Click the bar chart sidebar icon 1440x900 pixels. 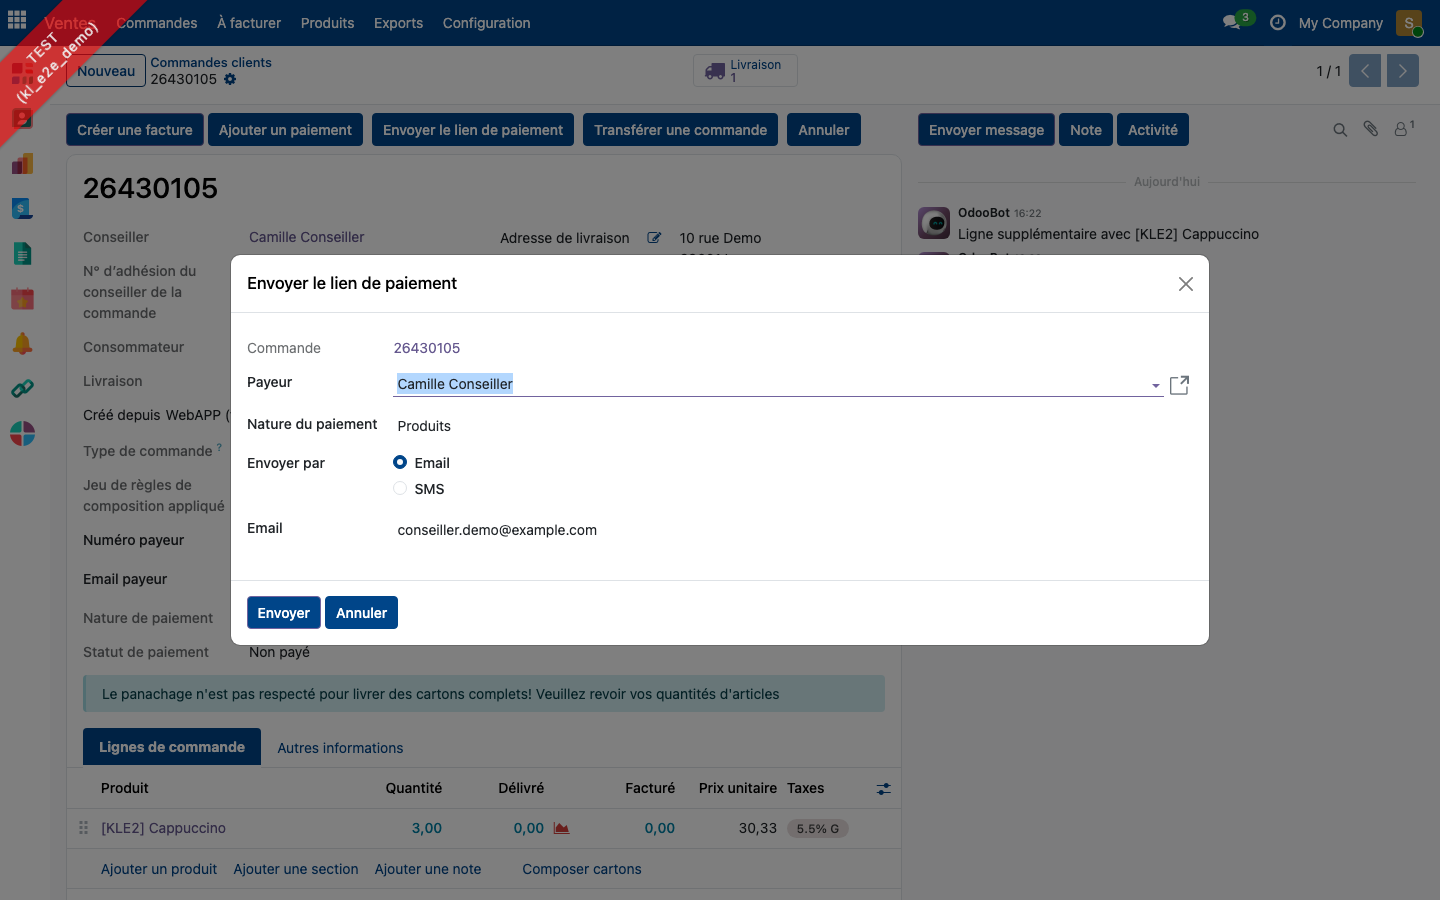pyautogui.click(x=22, y=164)
